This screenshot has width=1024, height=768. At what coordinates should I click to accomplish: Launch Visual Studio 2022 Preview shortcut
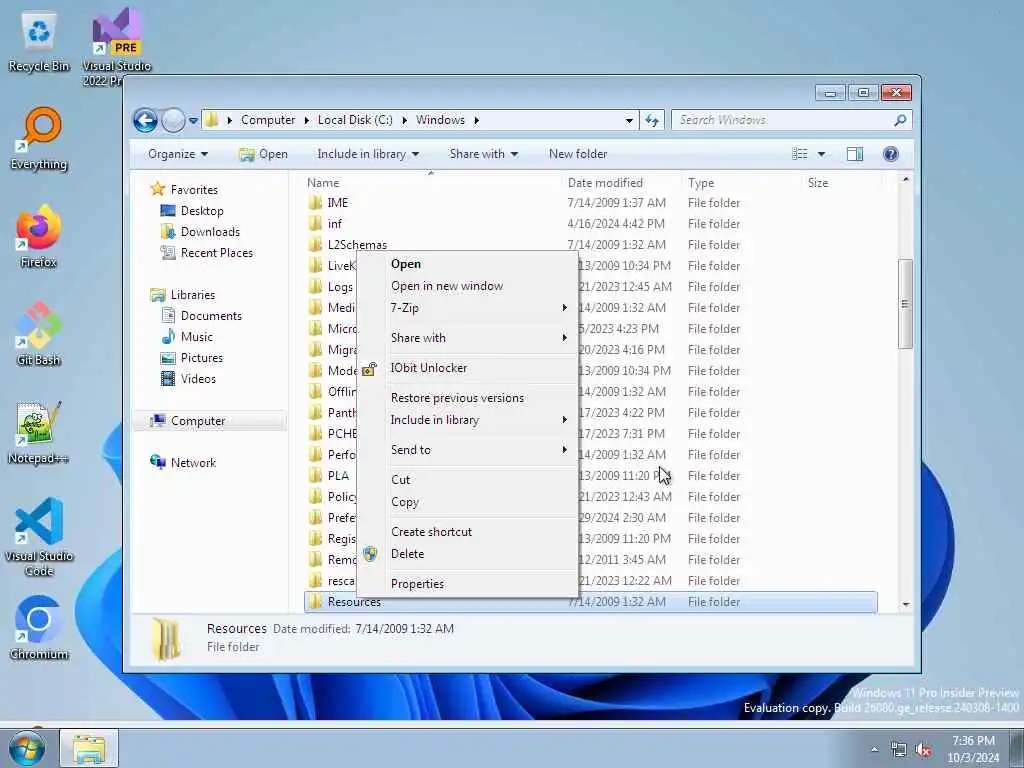pyautogui.click(x=116, y=46)
